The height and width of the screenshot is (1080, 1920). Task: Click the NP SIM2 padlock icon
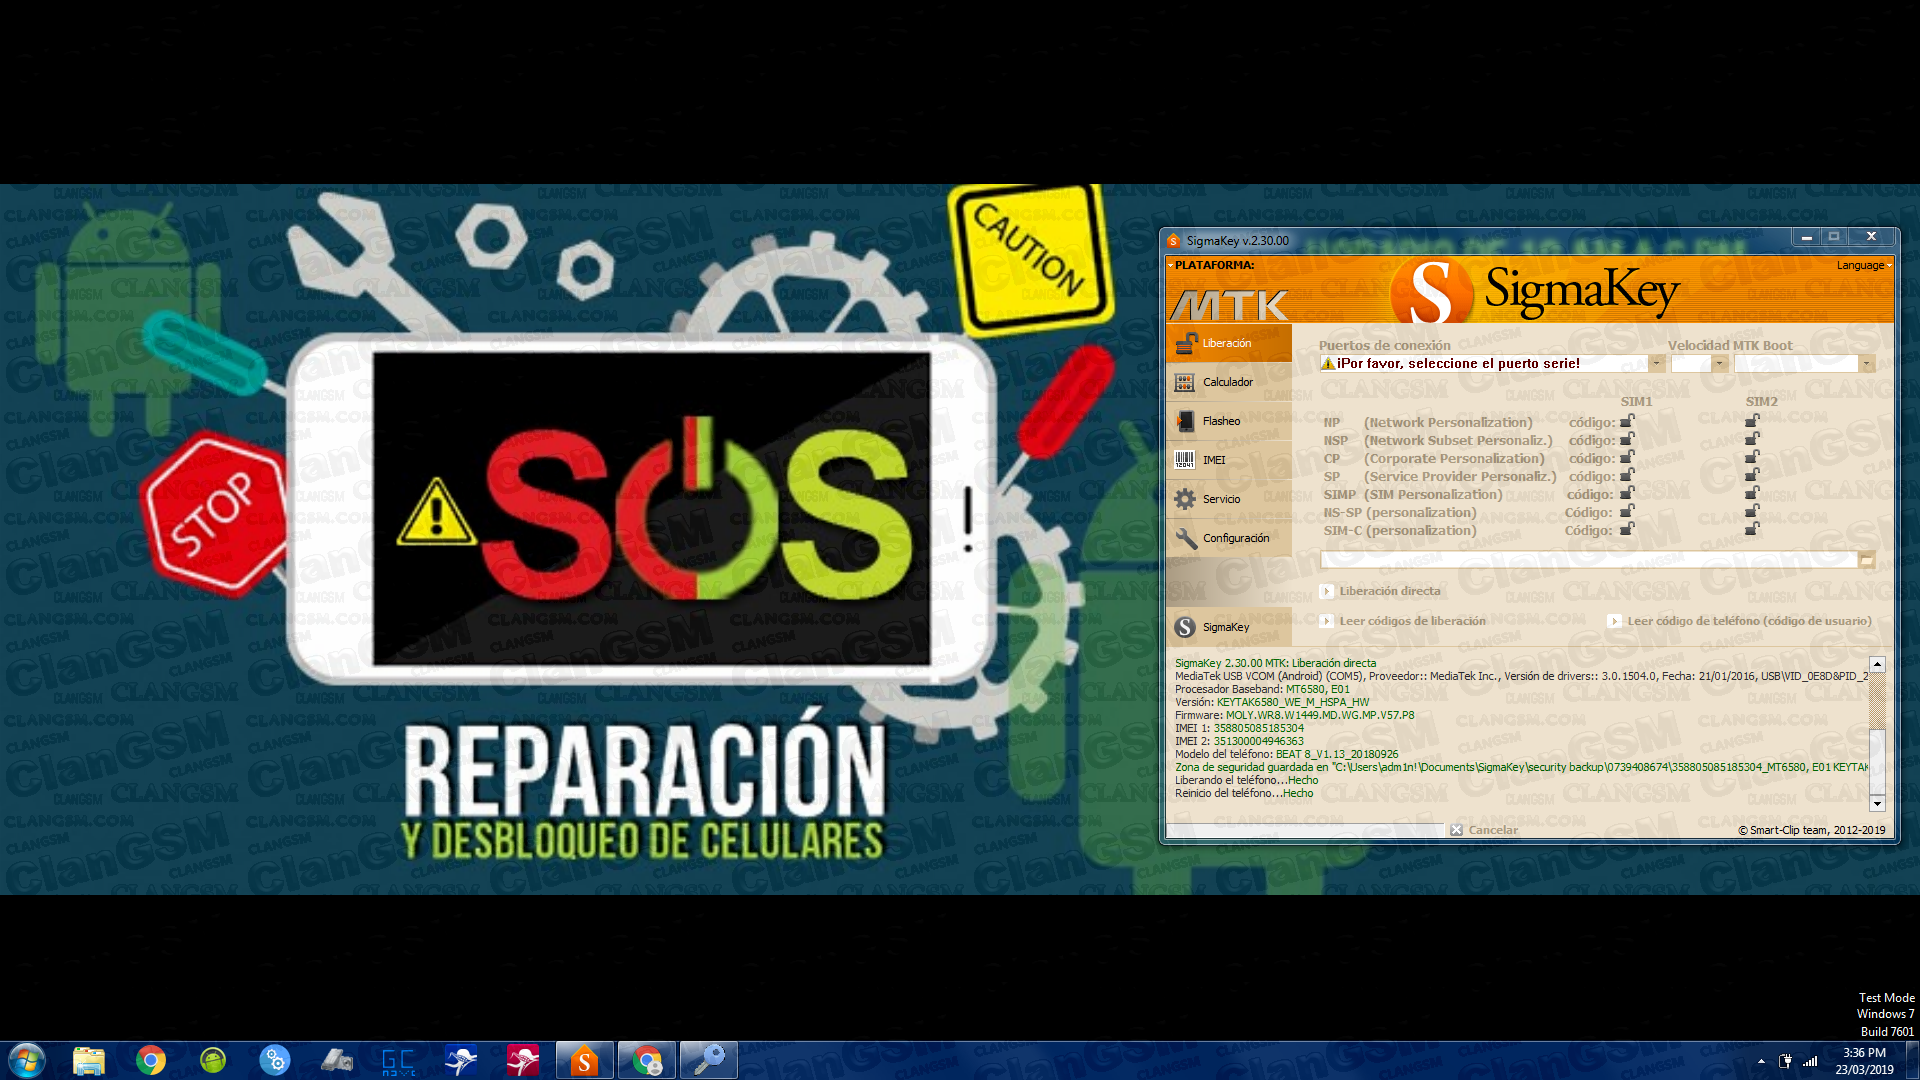(x=1752, y=421)
